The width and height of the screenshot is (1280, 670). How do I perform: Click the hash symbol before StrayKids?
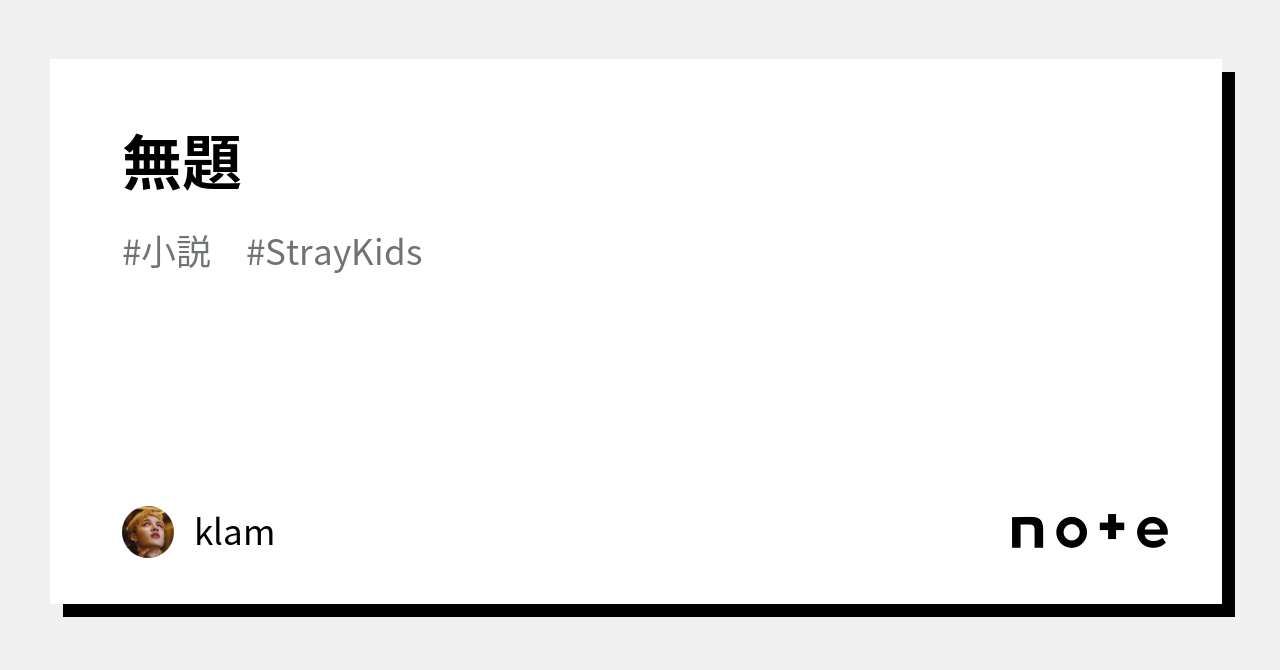click(x=255, y=254)
